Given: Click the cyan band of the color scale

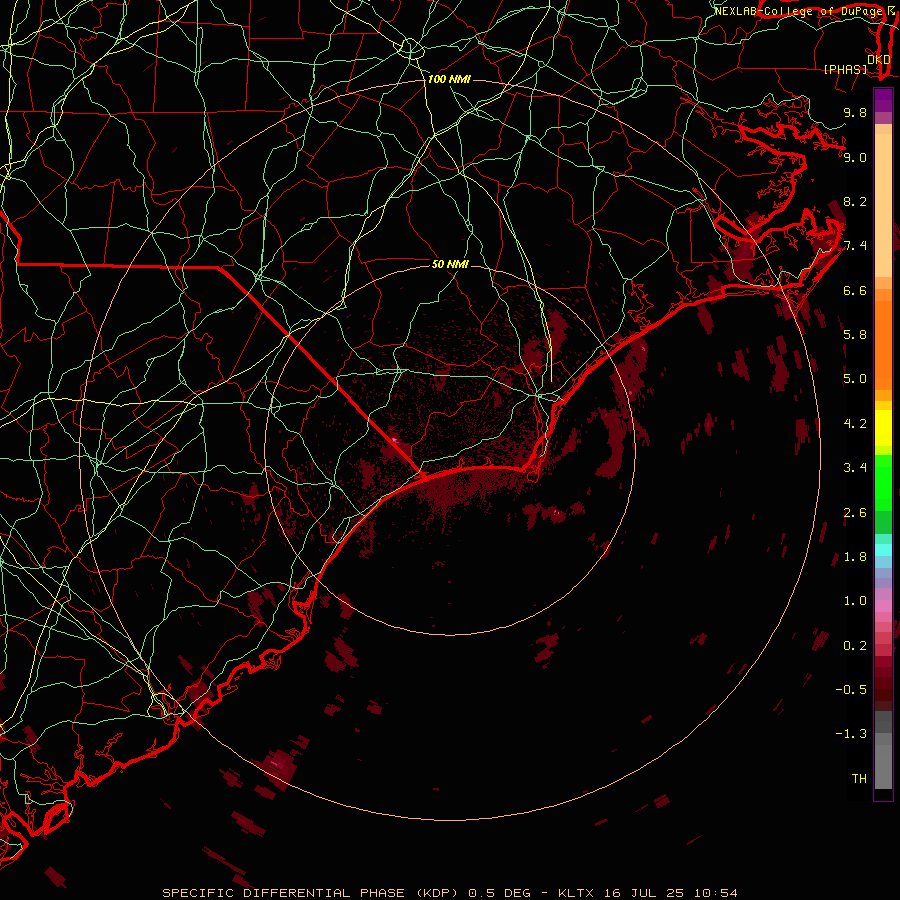Looking at the screenshot, I should click(883, 550).
